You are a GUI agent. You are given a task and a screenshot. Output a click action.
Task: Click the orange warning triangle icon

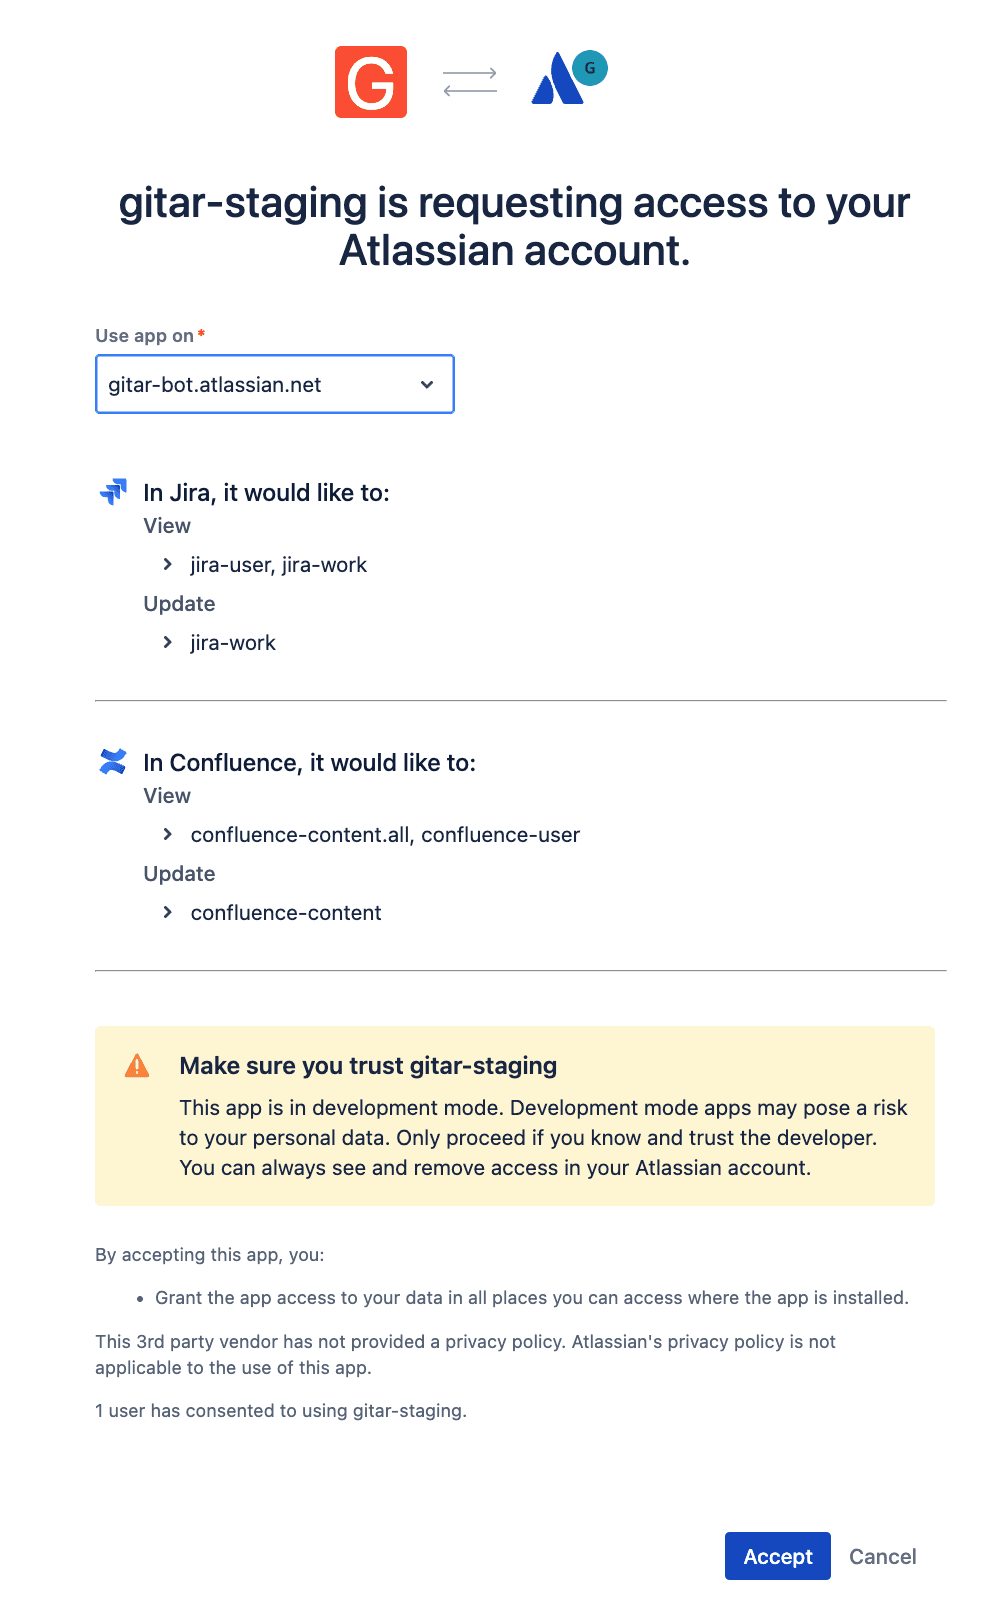(x=137, y=1065)
